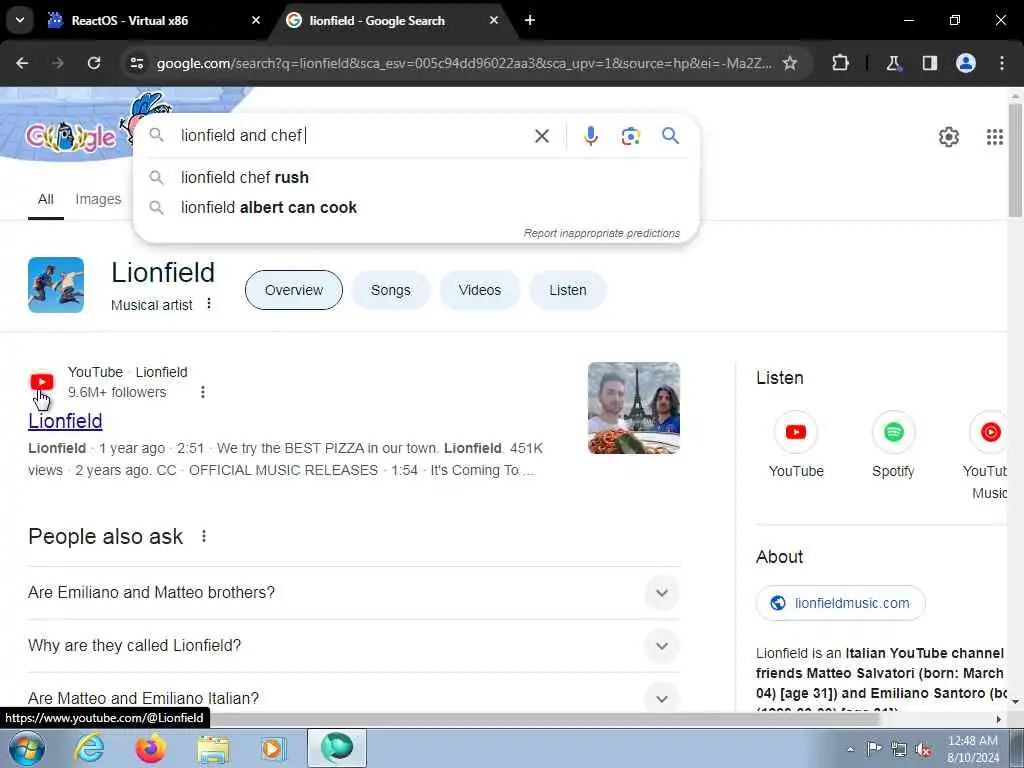Visit lionfieldmusic.com link
Viewport: 1024px width, 768px height.
(840, 603)
